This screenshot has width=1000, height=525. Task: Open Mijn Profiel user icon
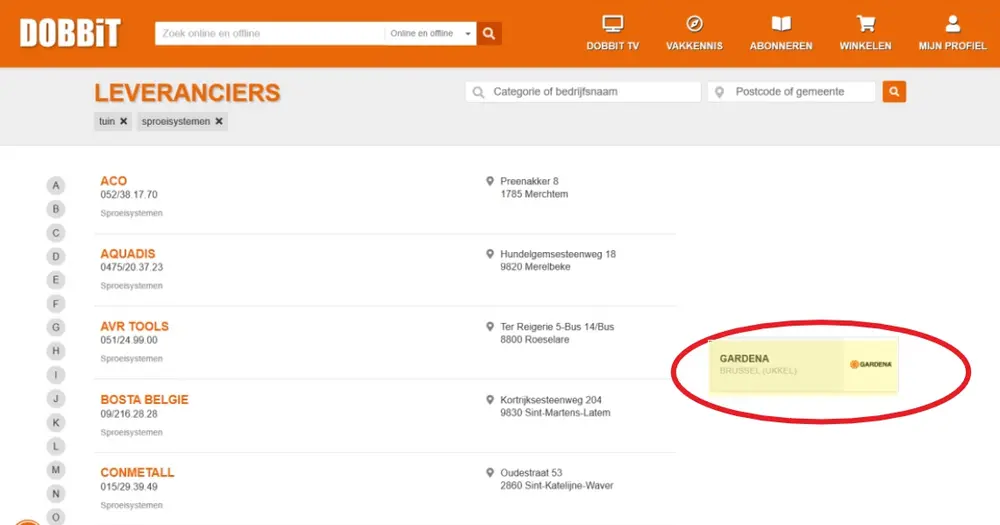[953, 24]
